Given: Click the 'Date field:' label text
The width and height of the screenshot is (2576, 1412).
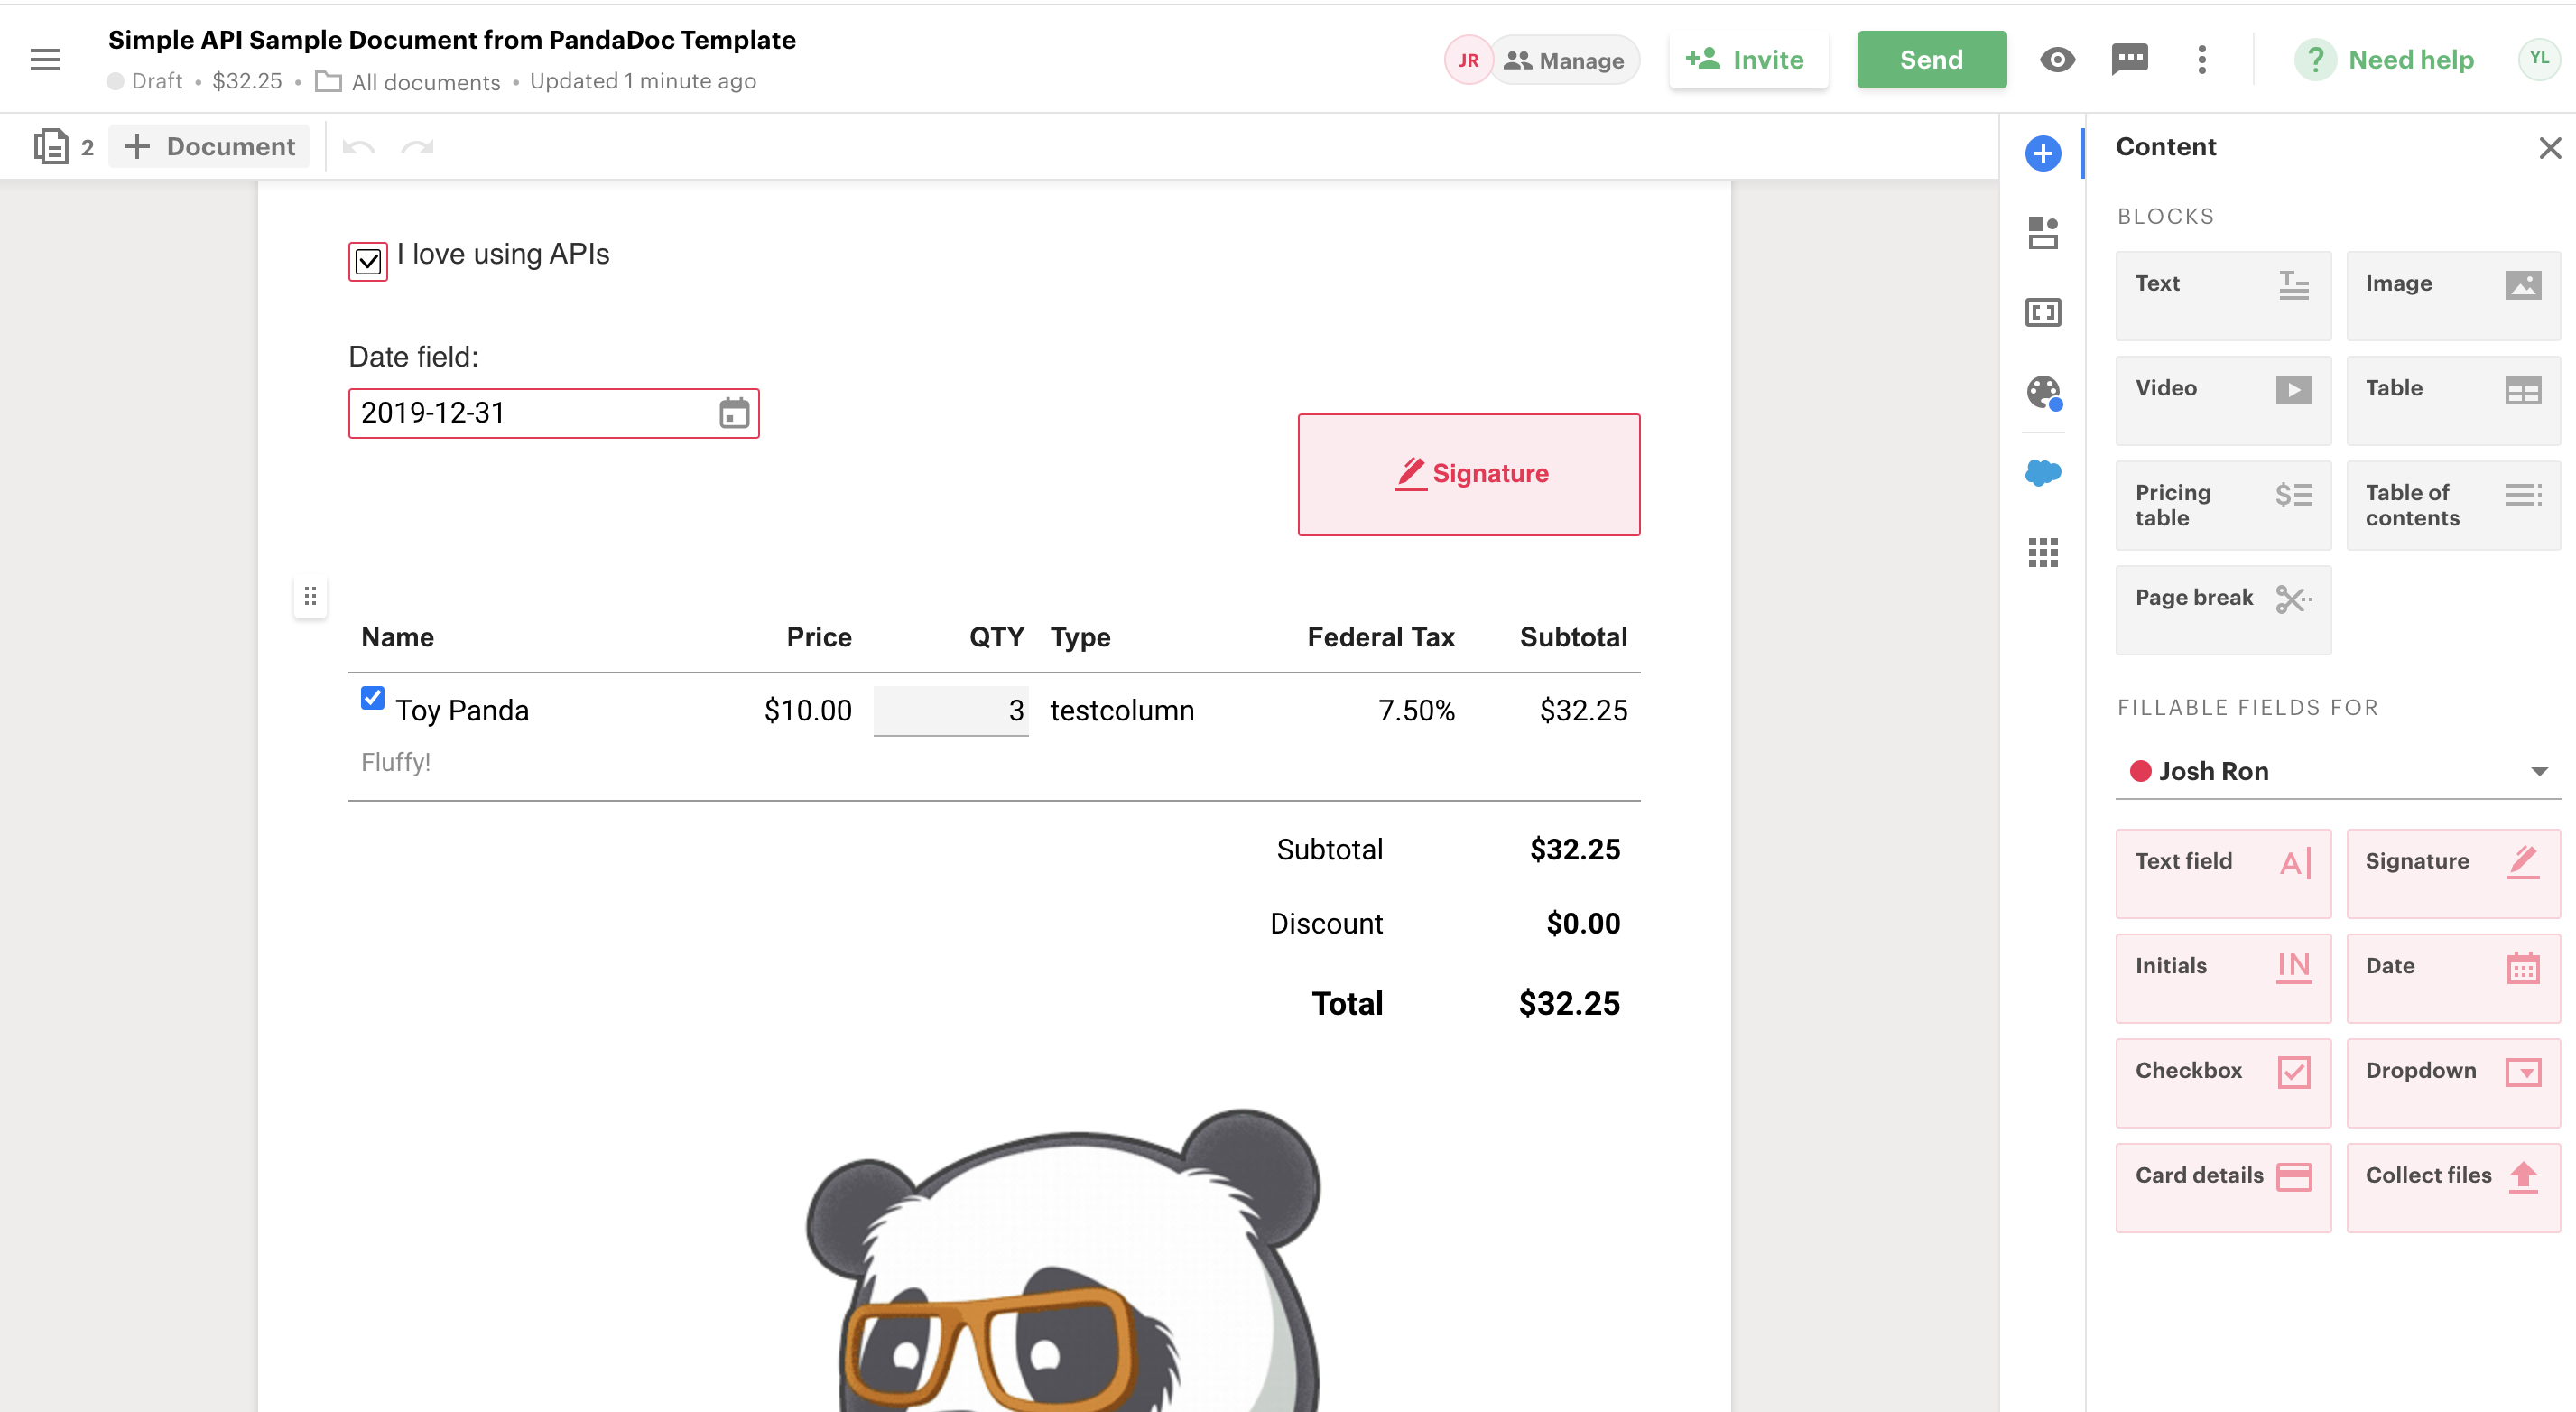Looking at the screenshot, I should coord(413,357).
